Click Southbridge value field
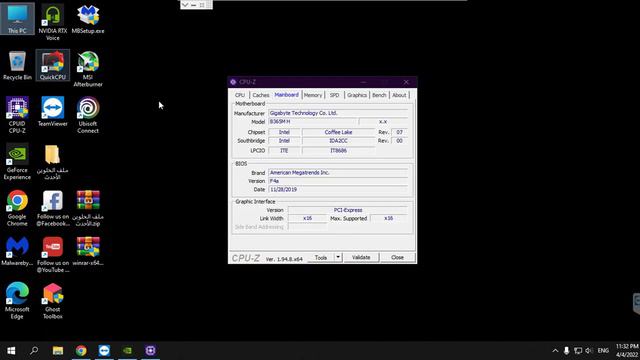The image size is (640, 360). coord(338,141)
